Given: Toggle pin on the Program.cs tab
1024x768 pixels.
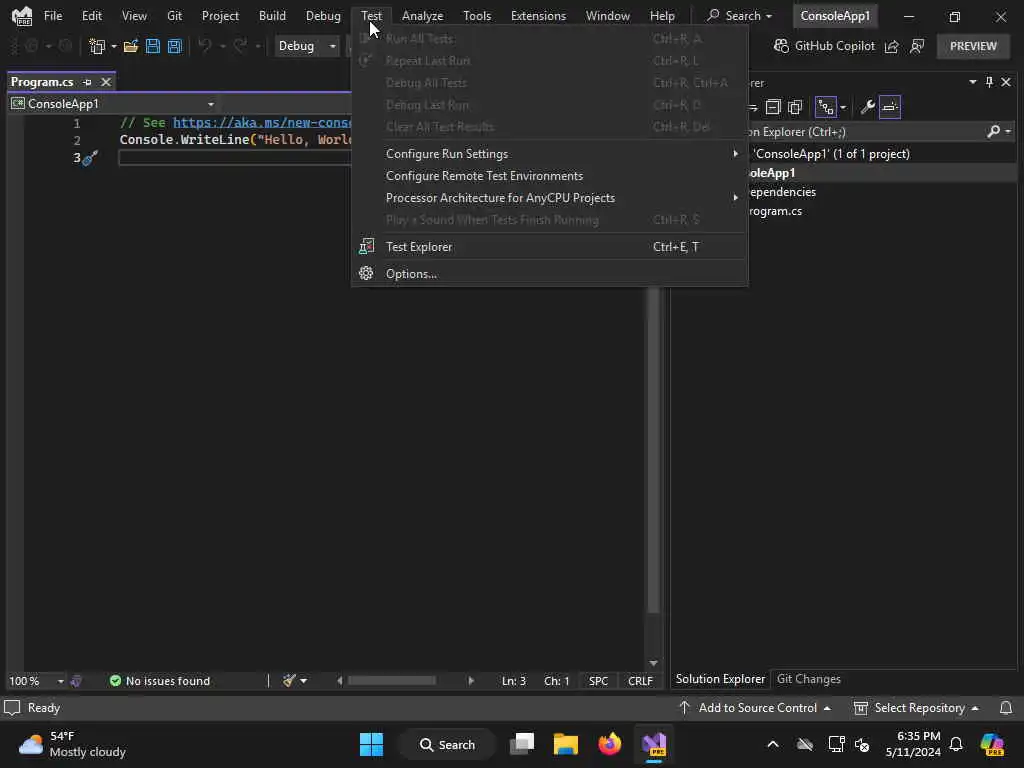Looking at the screenshot, I should click(x=88, y=82).
